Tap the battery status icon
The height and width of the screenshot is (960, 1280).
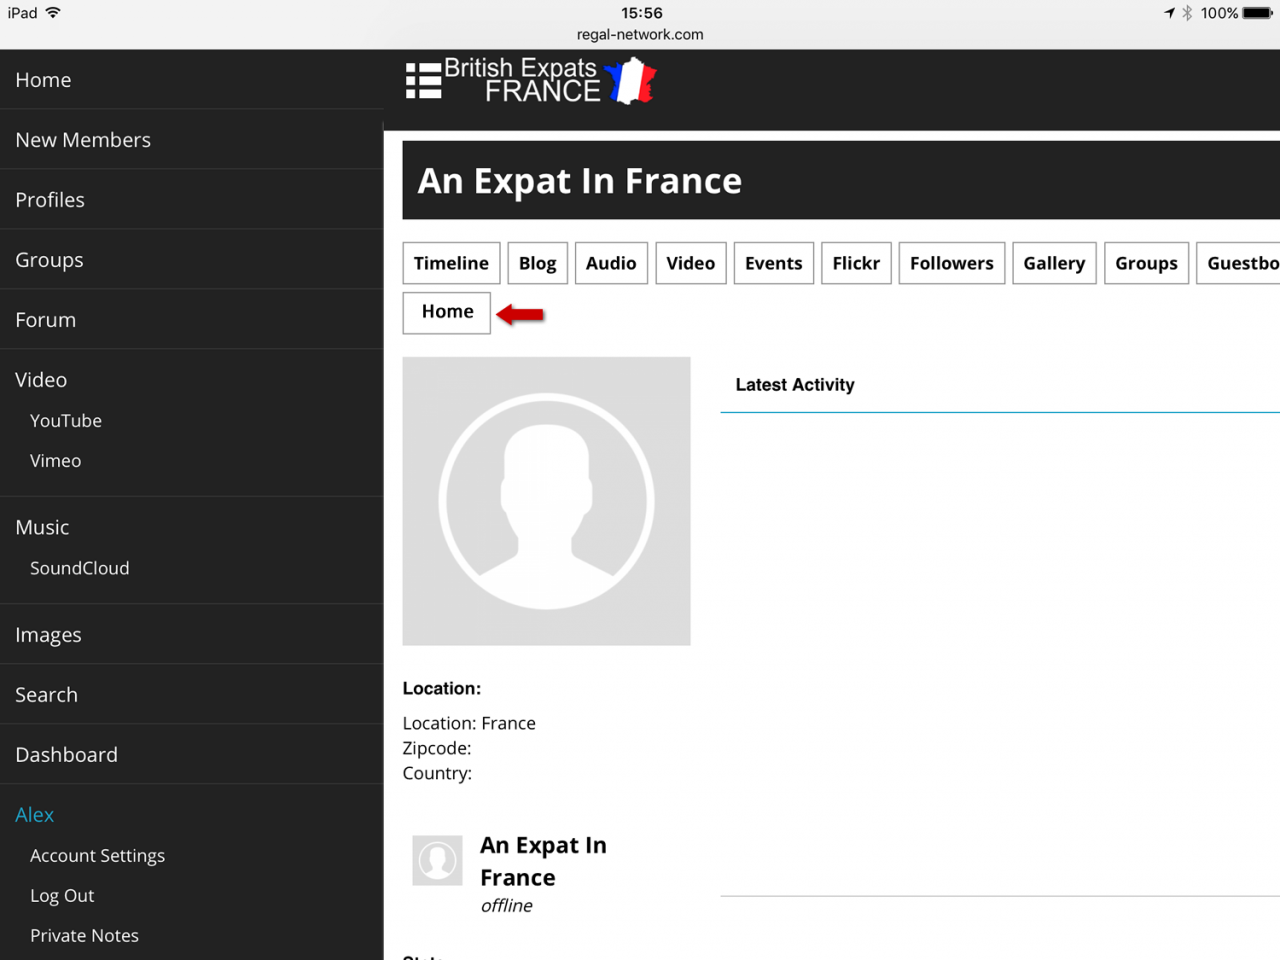tap(1257, 13)
